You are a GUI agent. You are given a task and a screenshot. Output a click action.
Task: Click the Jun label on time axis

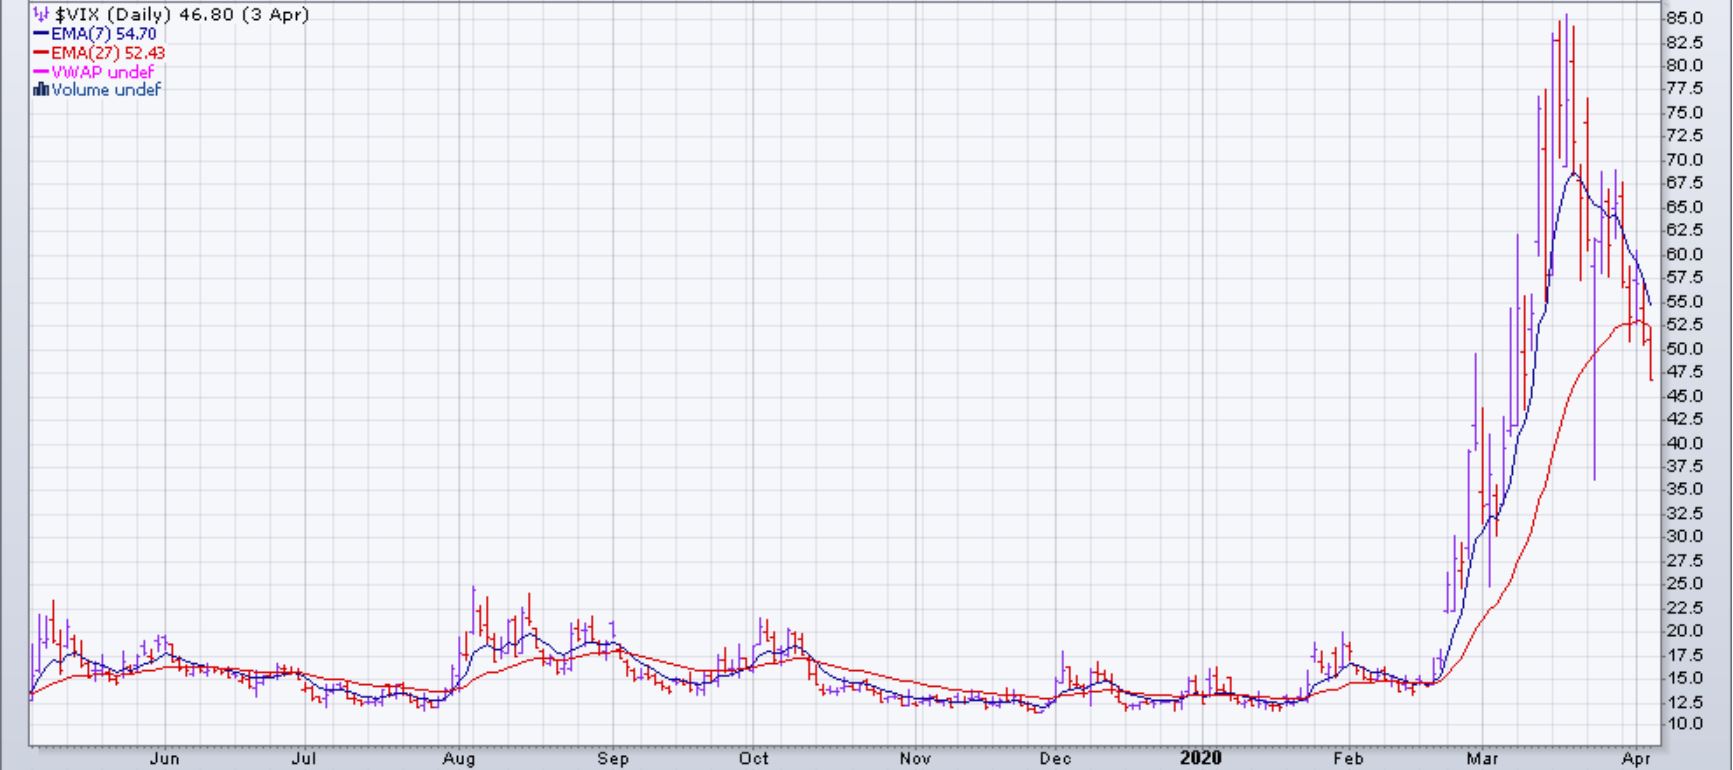pyautogui.click(x=164, y=759)
